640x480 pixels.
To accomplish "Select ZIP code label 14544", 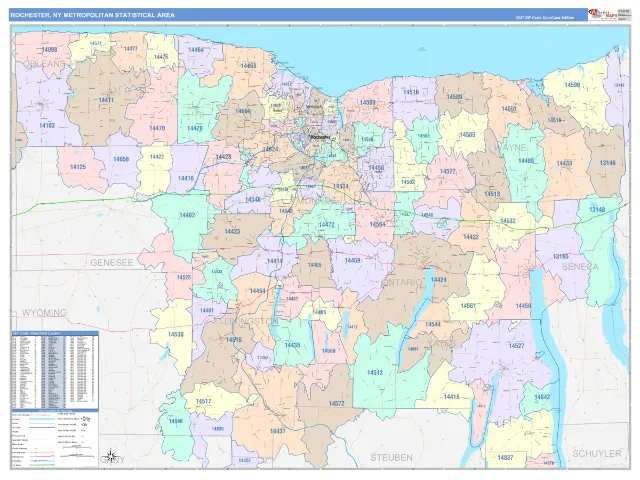I will [x=433, y=324].
